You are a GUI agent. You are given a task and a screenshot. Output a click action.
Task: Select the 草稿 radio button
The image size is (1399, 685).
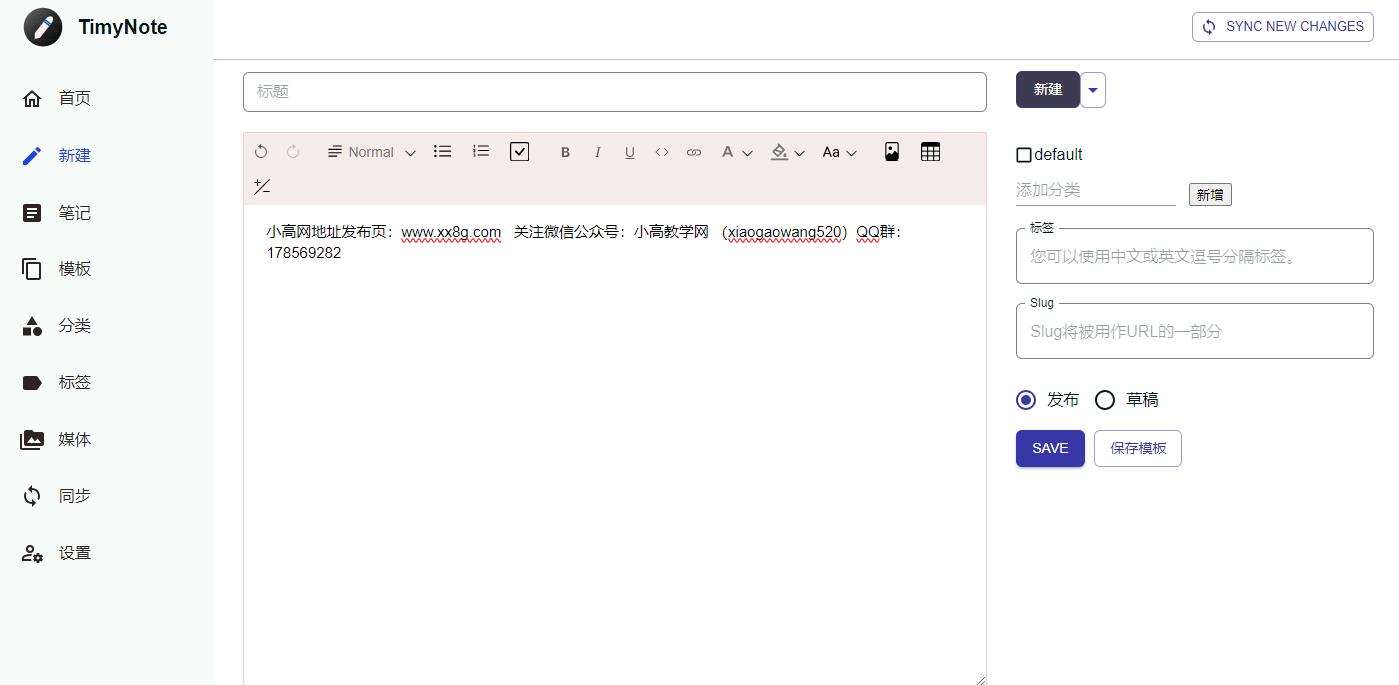1105,400
